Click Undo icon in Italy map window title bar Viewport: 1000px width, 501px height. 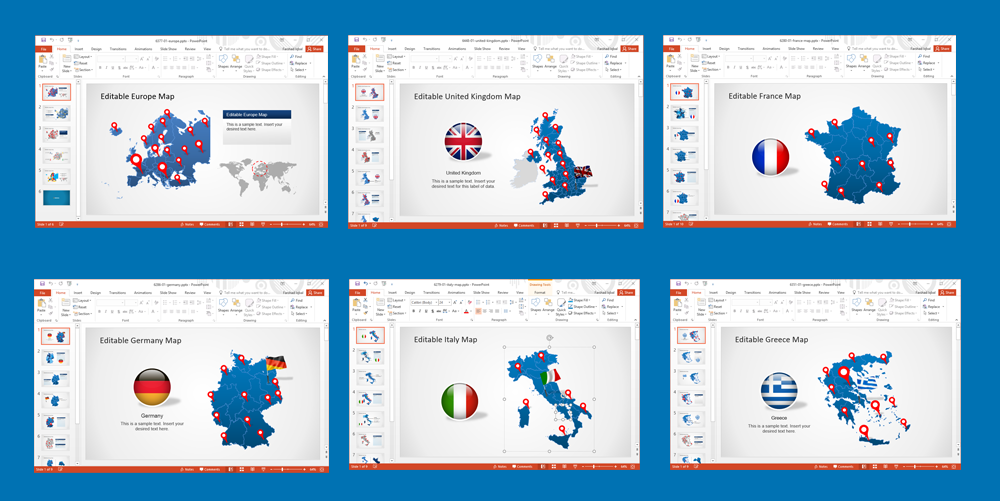point(365,283)
